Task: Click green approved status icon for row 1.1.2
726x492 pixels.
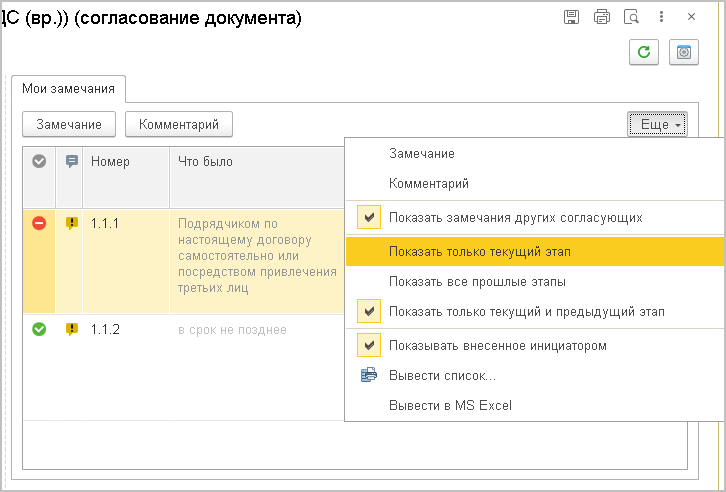Action: [x=39, y=329]
